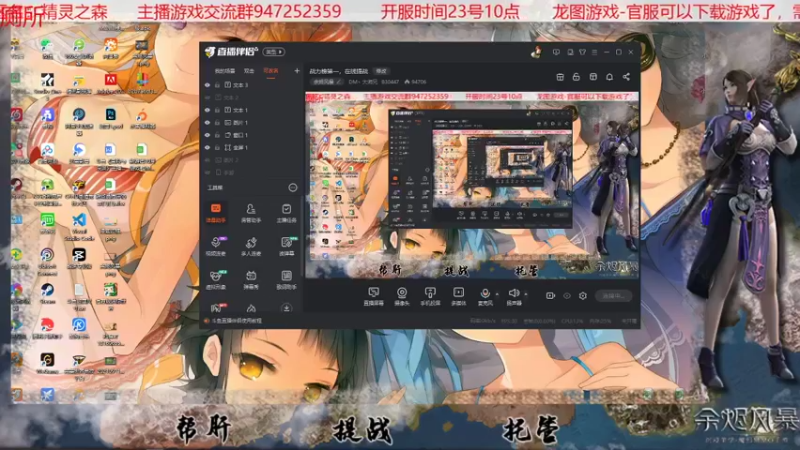Click 修改 to edit the stream title
The height and width of the screenshot is (450, 800).
coord(381,71)
